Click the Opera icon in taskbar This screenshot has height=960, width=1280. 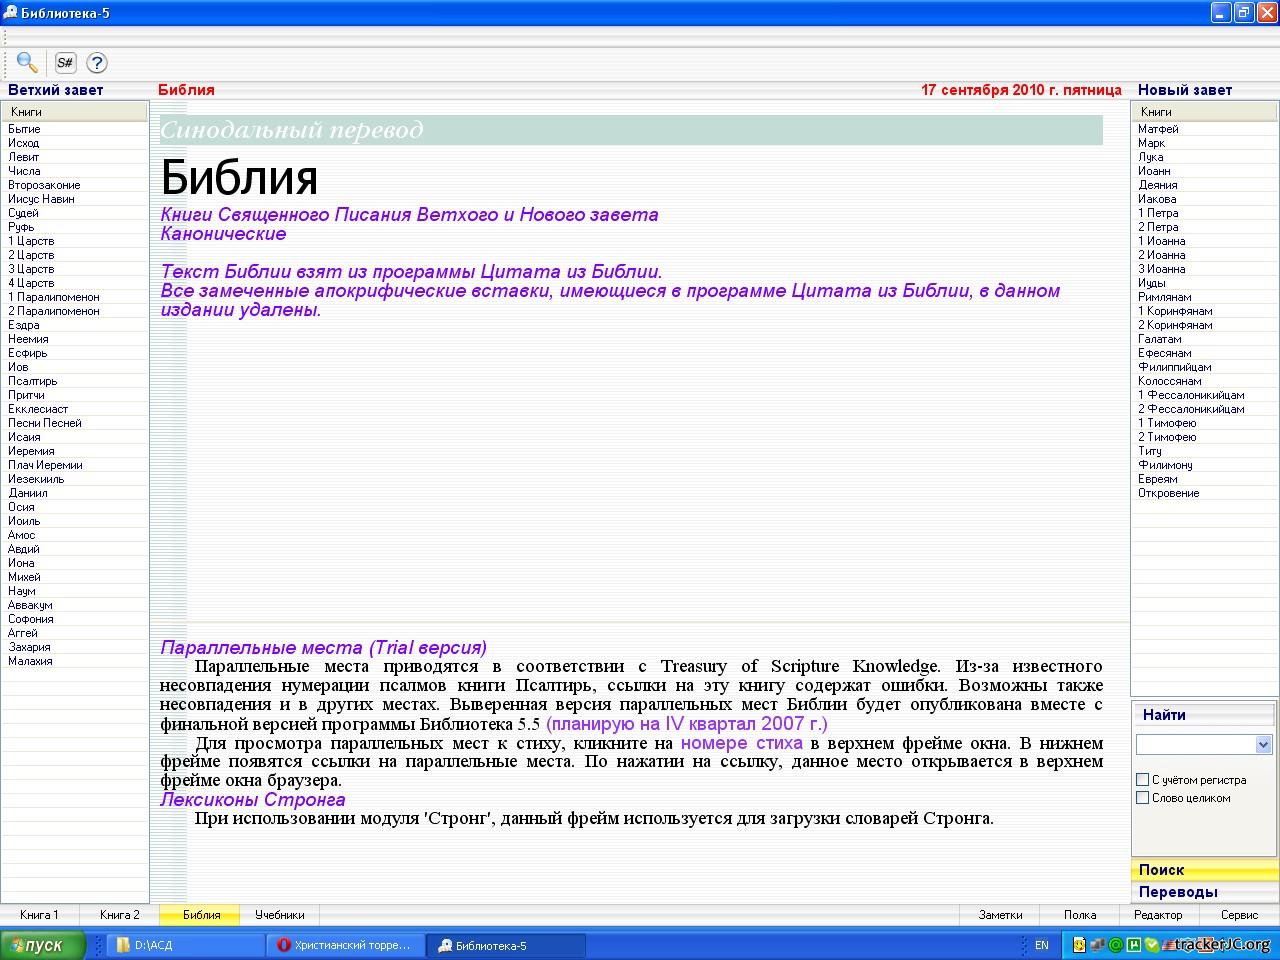[x=284, y=945]
